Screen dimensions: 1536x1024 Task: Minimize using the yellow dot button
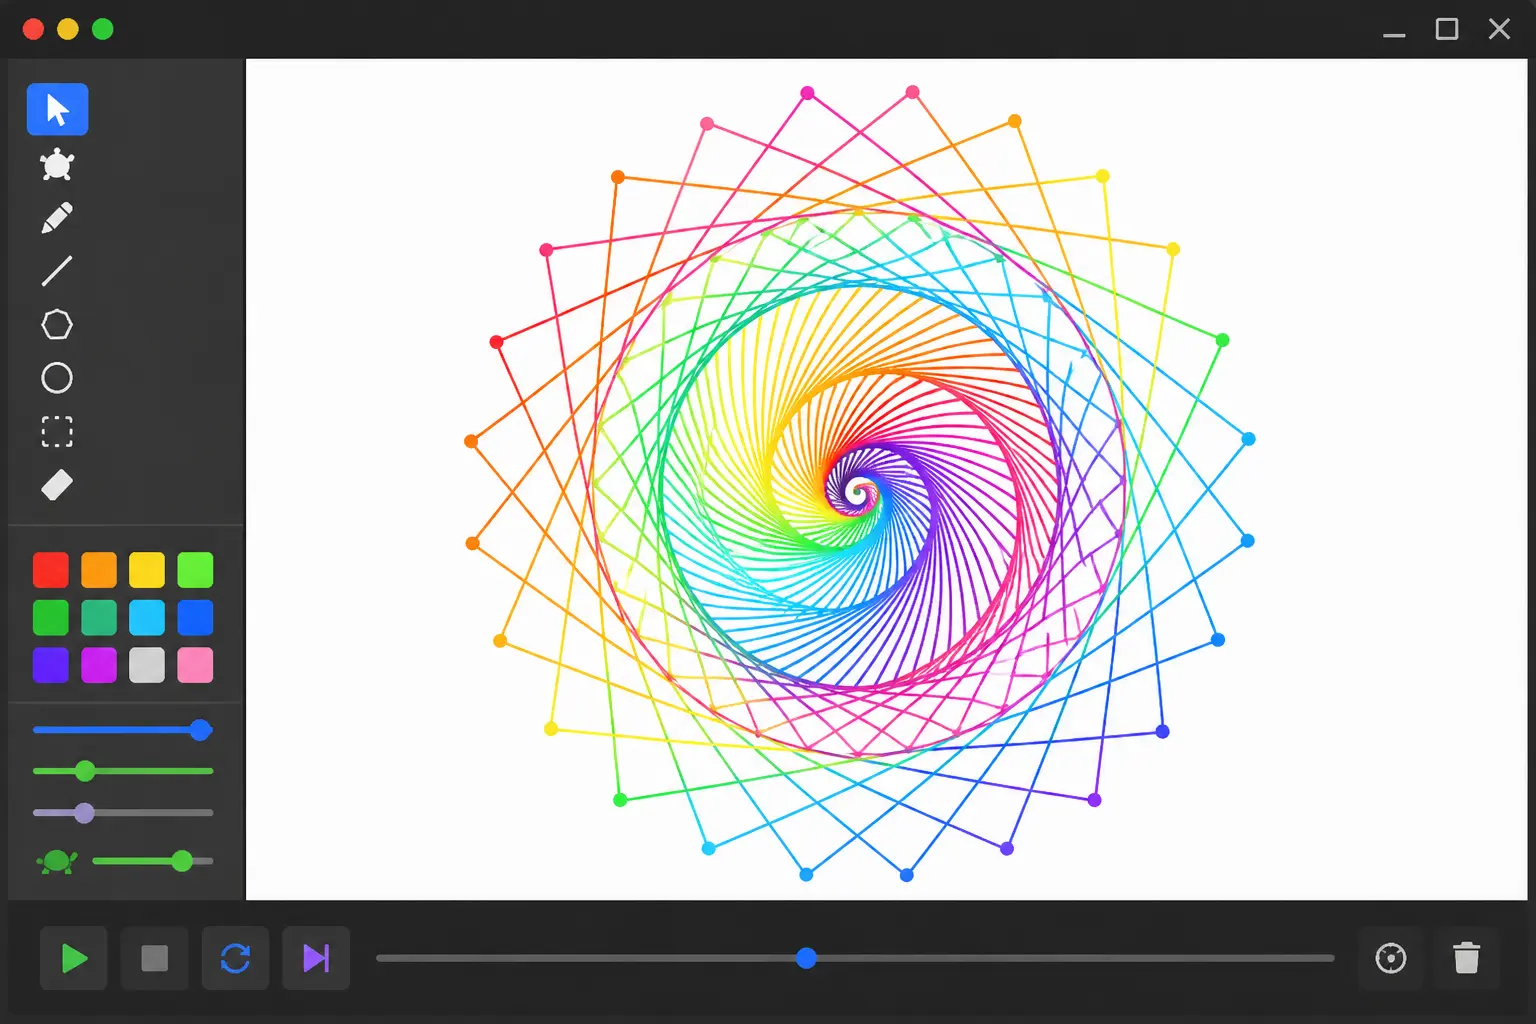[68, 29]
